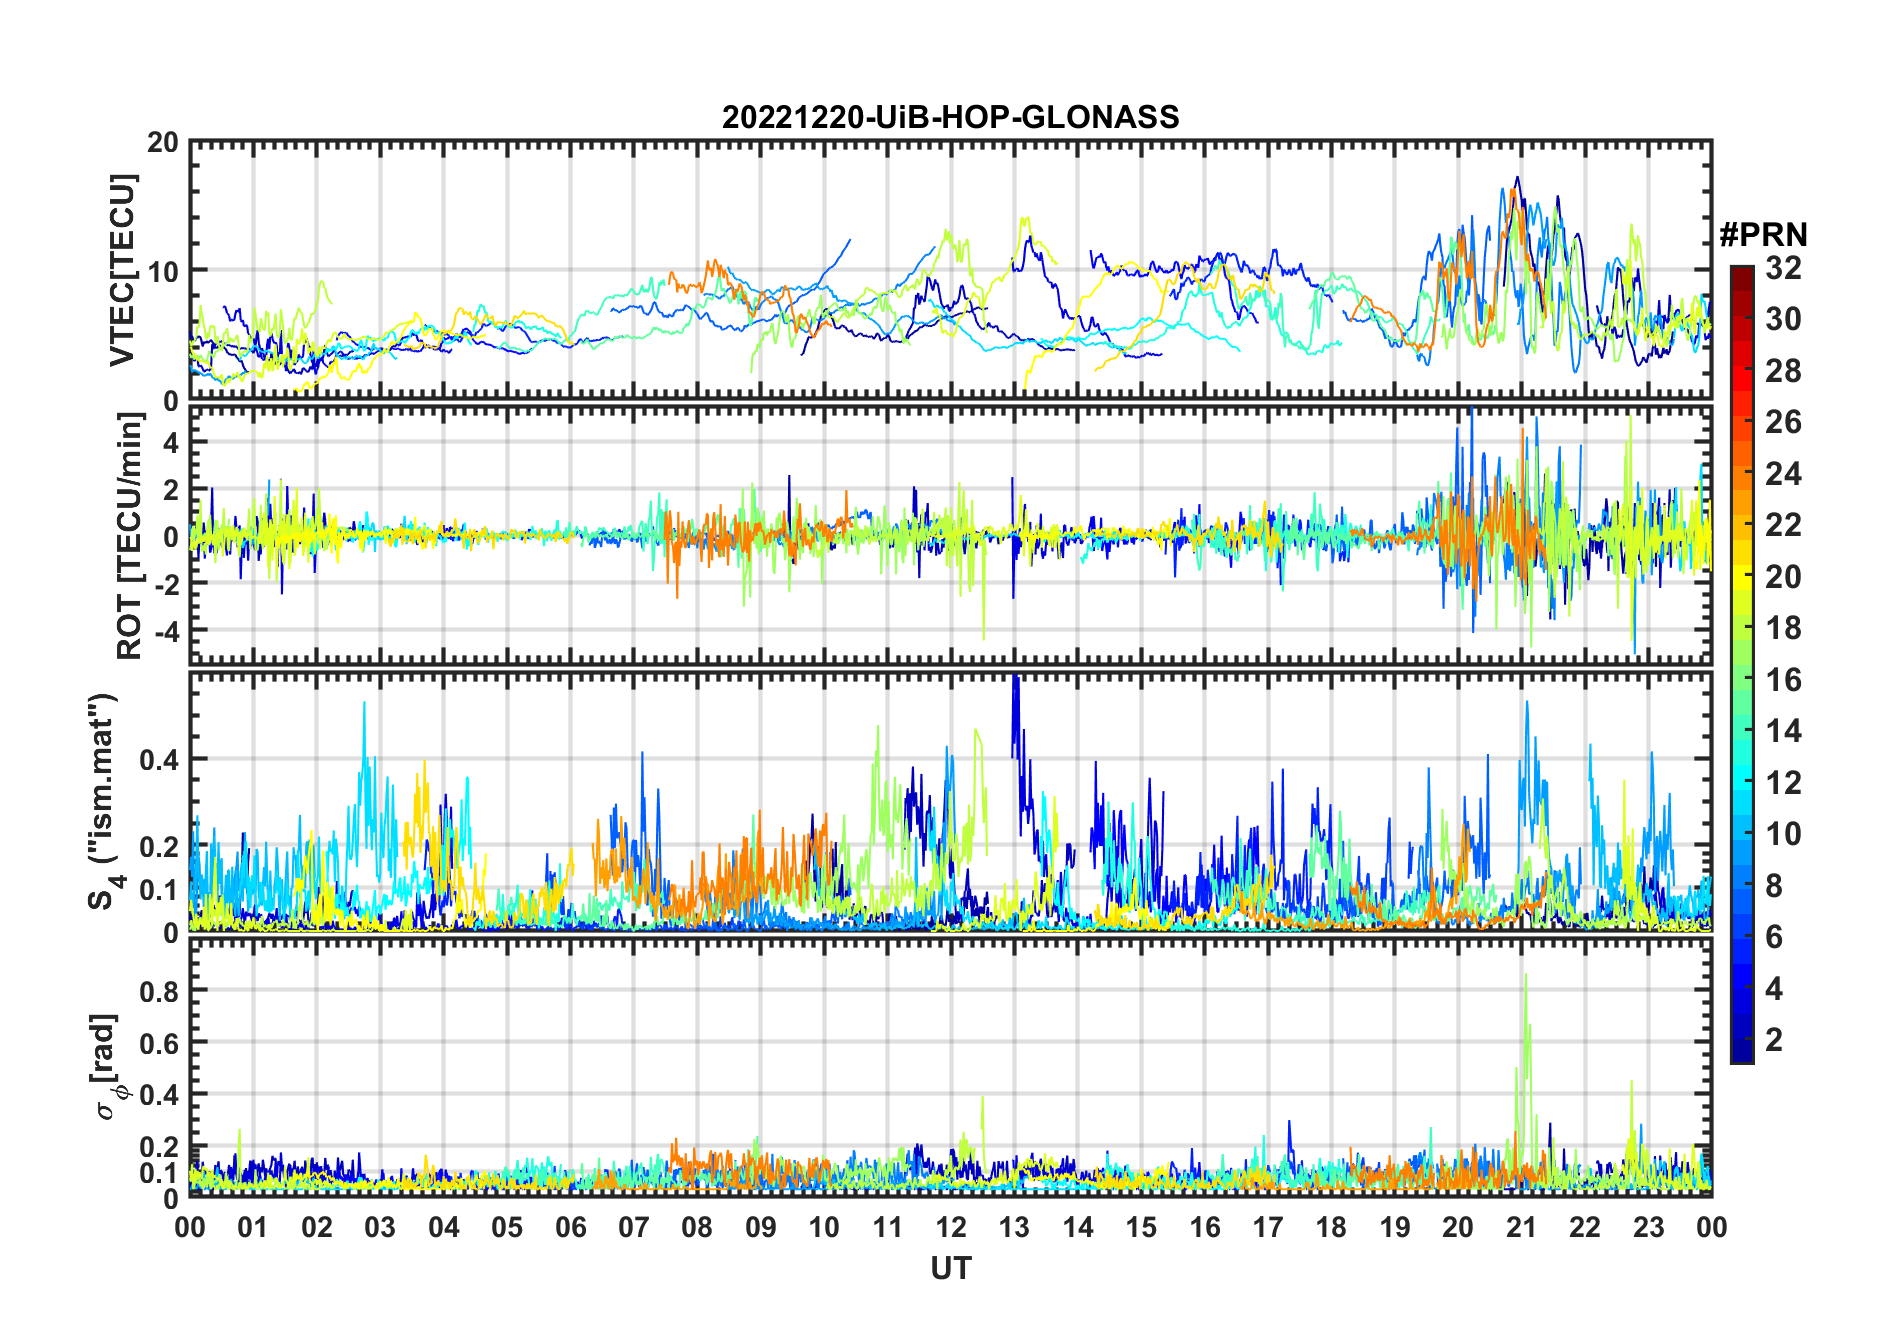Click the VTEC axis tick label 20
This screenshot has width=1902, height=1330.
point(163,143)
